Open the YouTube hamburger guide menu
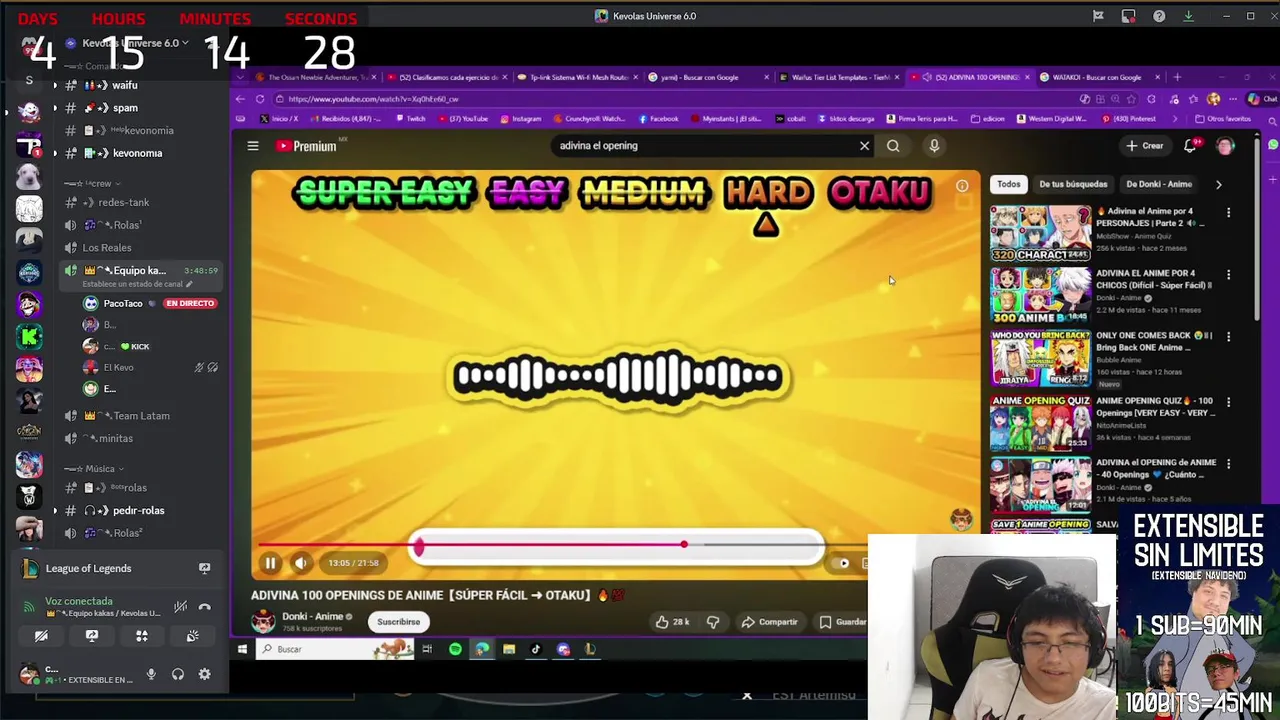 pyautogui.click(x=253, y=146)
